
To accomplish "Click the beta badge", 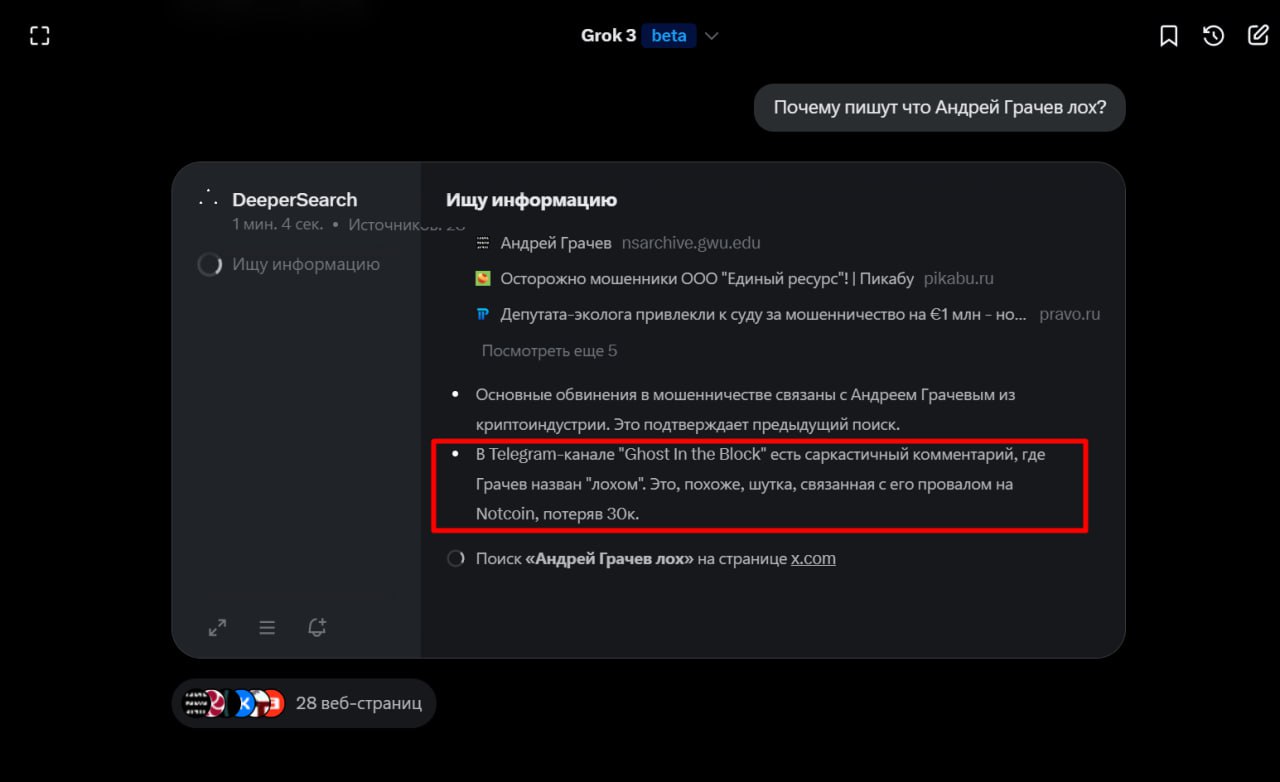I will [x=669, y=36].
